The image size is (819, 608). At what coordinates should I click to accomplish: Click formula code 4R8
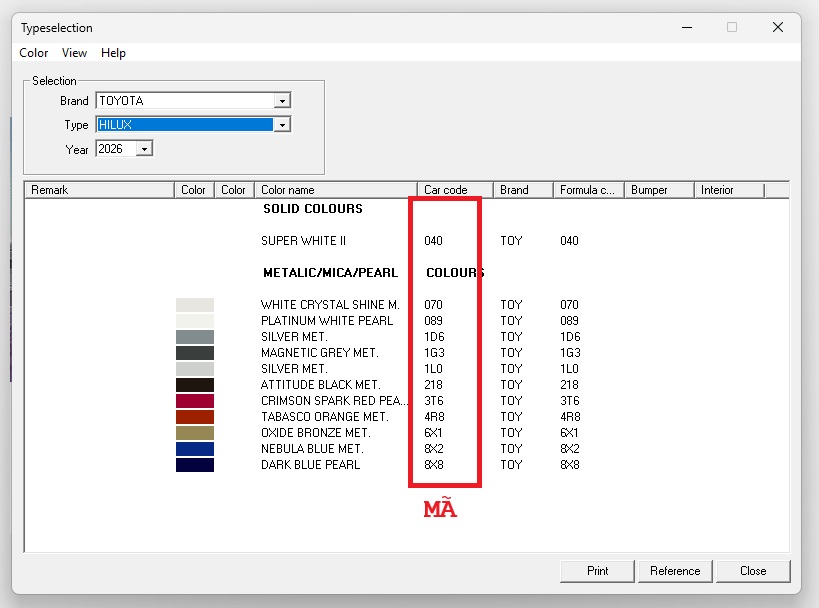point(570,417)
